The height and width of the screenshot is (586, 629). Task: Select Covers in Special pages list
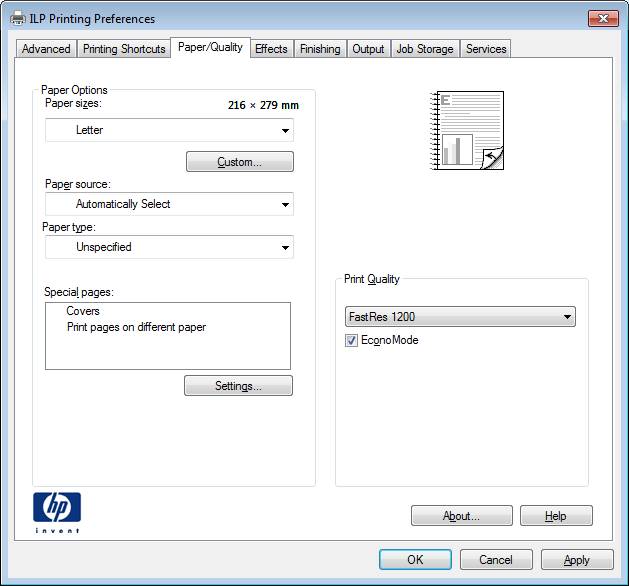[83, 312]
